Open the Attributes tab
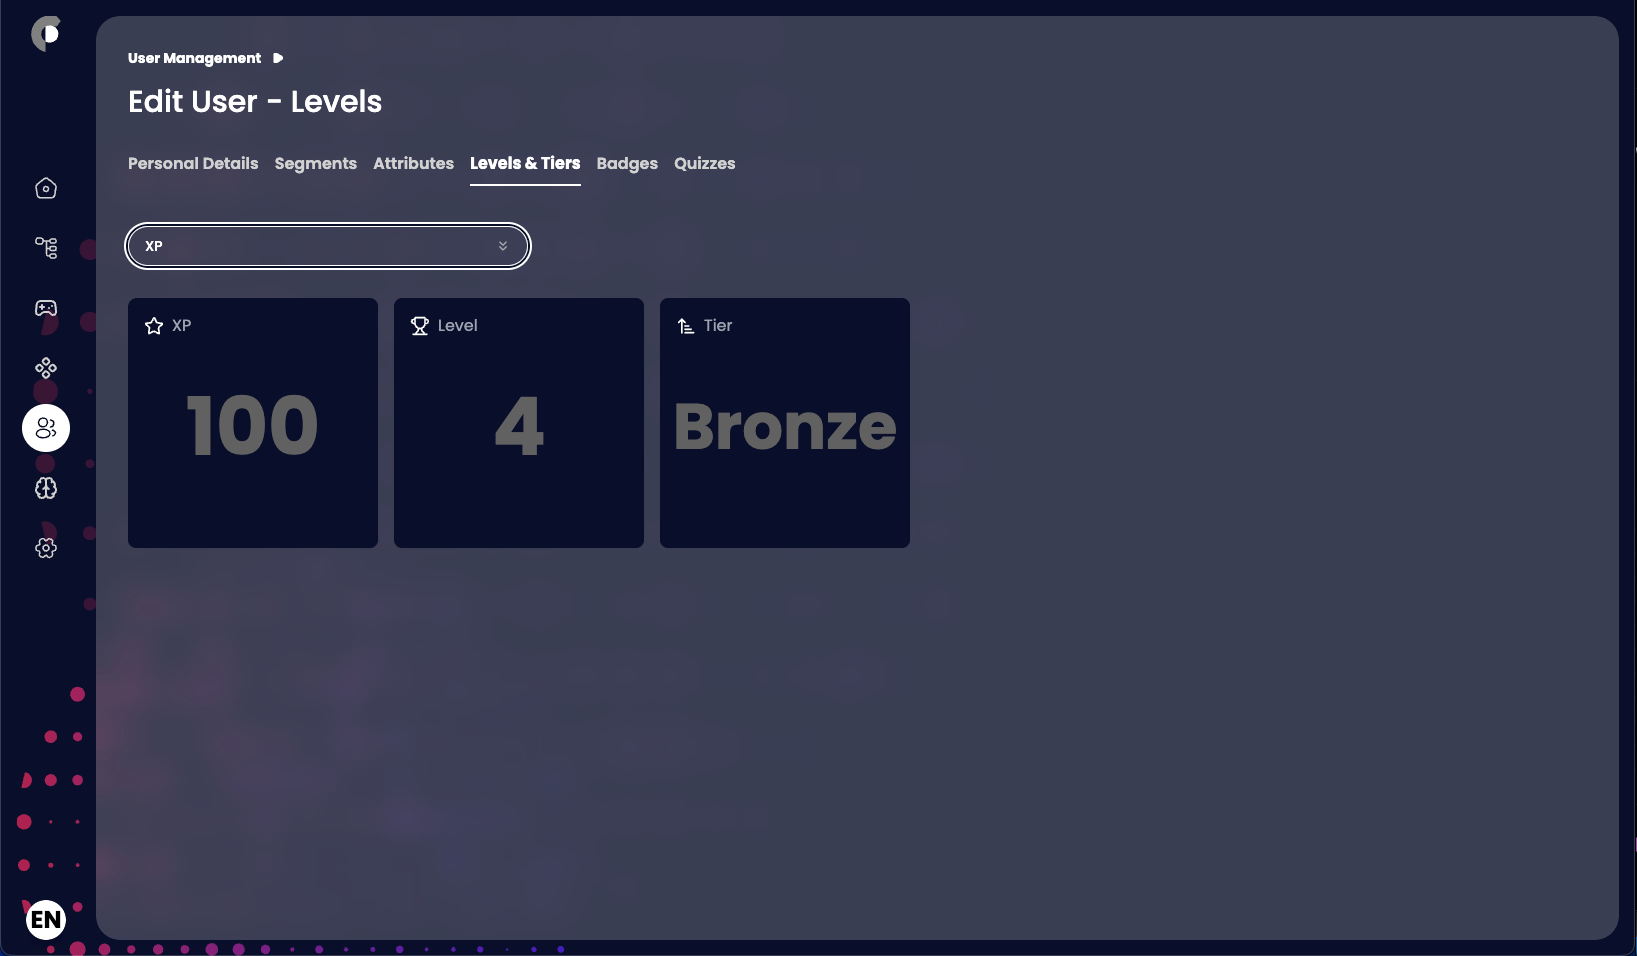1637x956 pixels. click(413, 163)
